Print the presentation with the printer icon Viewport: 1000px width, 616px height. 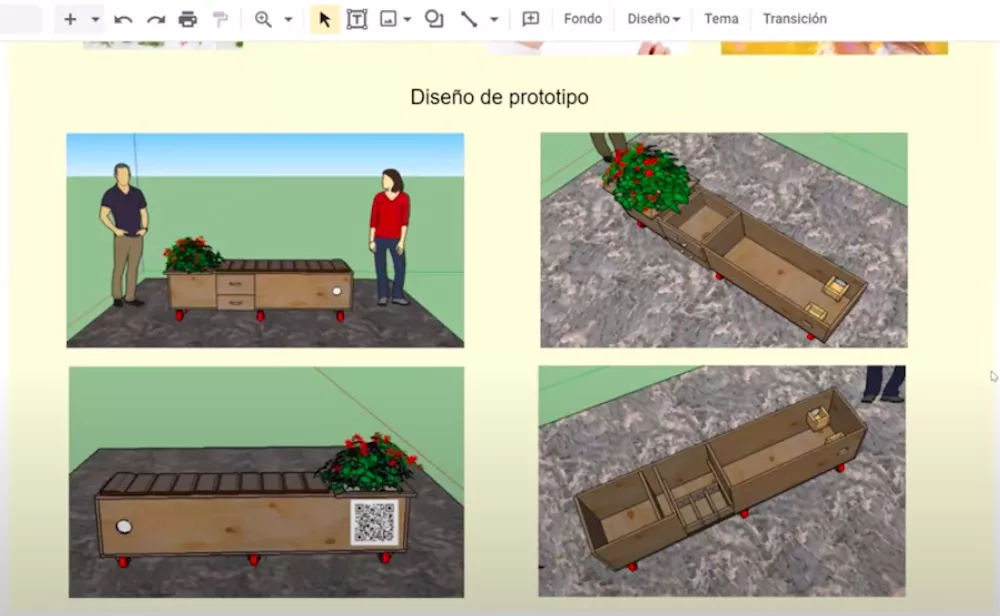pyautogui.click(x=188, y=19)
